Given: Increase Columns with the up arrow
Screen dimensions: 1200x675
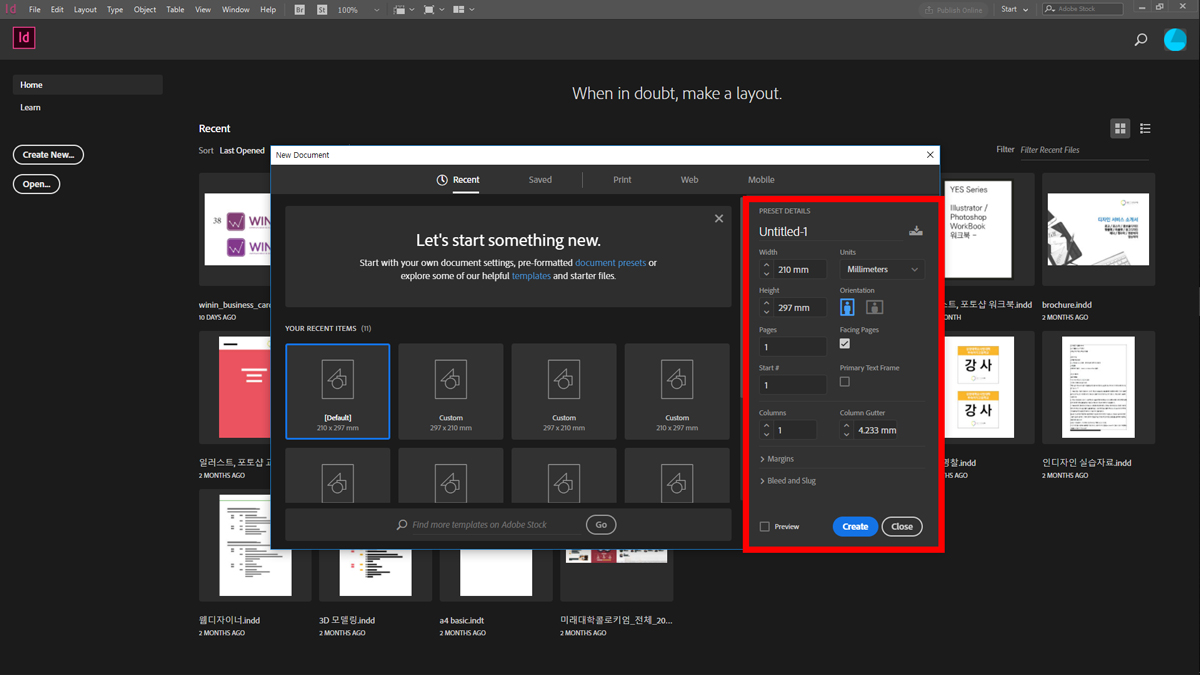Looking at the screenshot, I should tap(766, 426).
